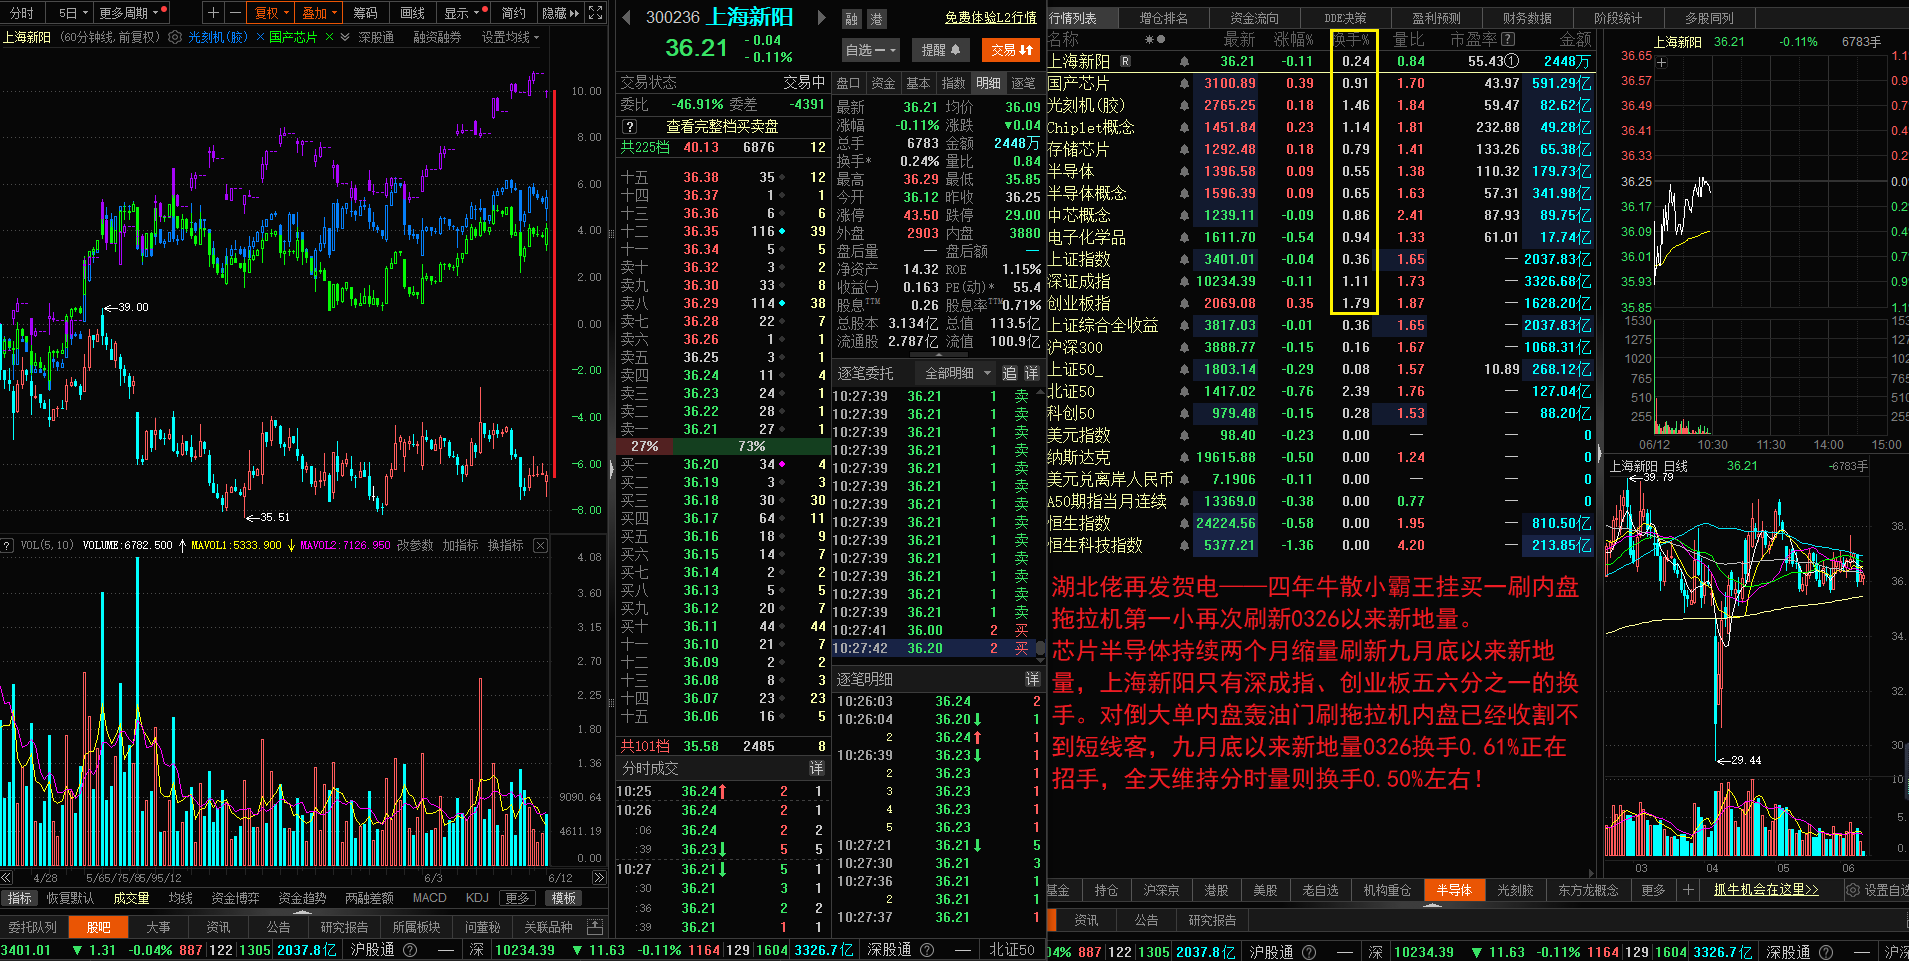Go to previous stock with left arrow
This screenshot has width=1909, height=961.
click(x=626, y=17)
